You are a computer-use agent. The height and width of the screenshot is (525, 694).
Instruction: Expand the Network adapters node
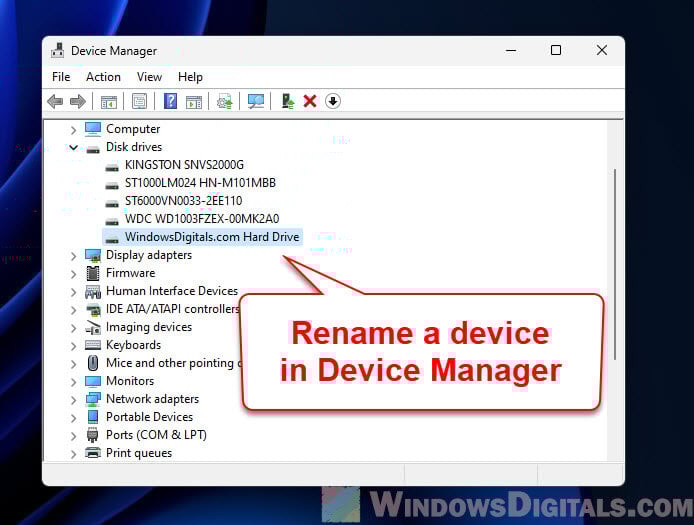(x=73, y=400)
